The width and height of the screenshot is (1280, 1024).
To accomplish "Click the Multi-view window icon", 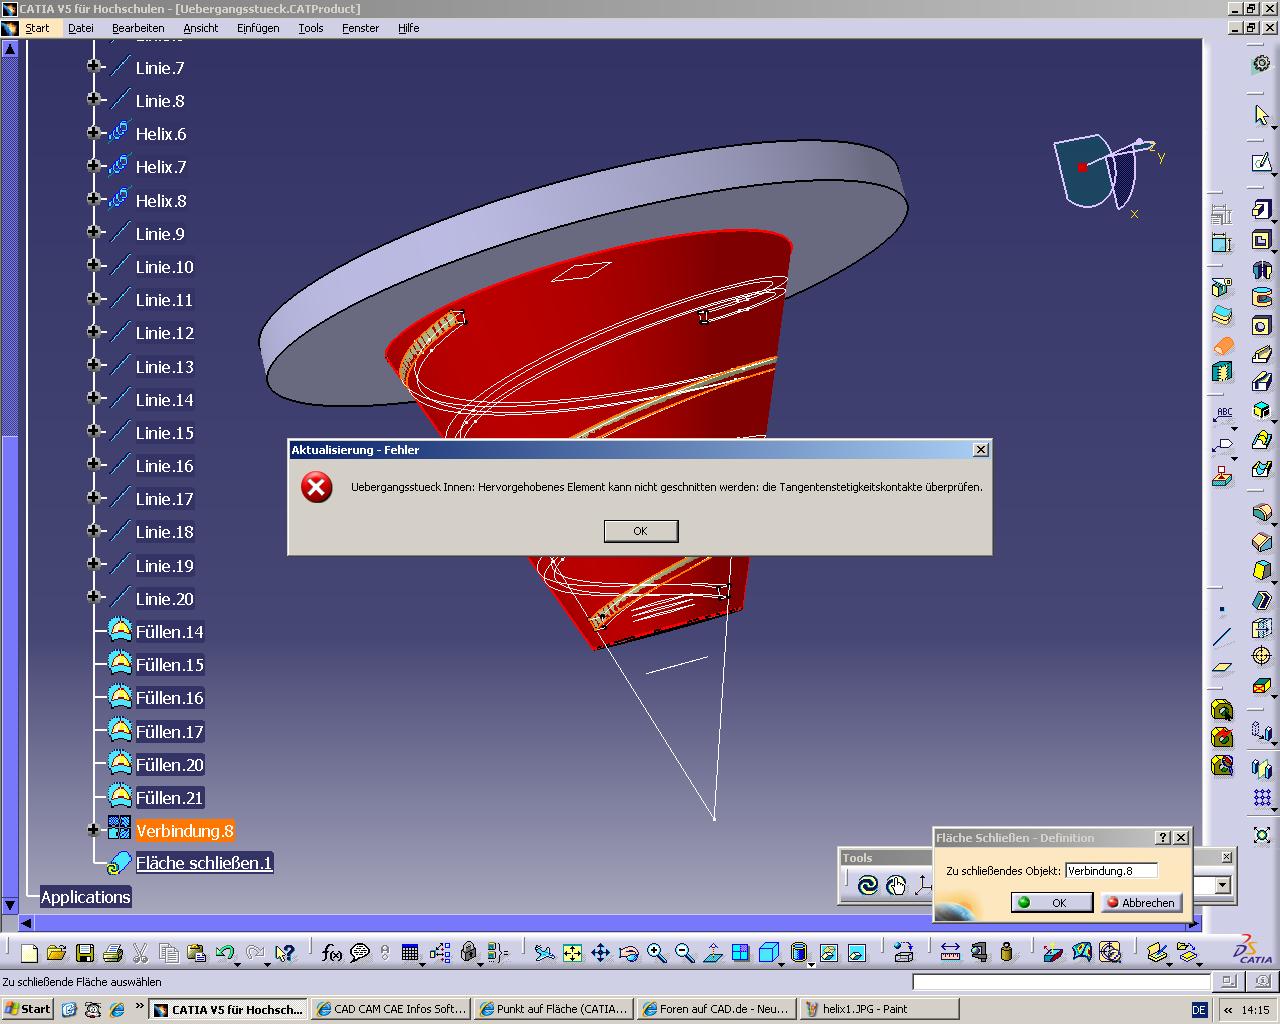I will point(740,953).
